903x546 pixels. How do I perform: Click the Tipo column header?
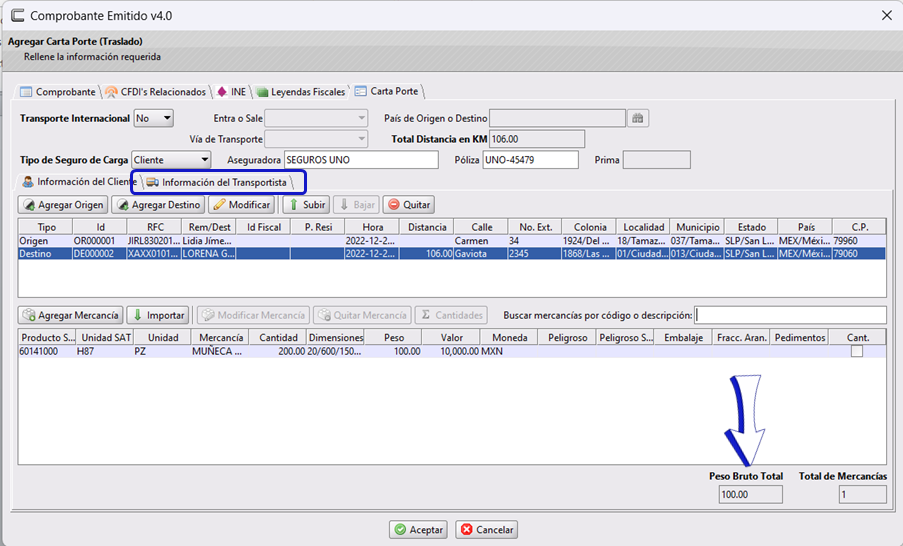[x=45, y=227]
